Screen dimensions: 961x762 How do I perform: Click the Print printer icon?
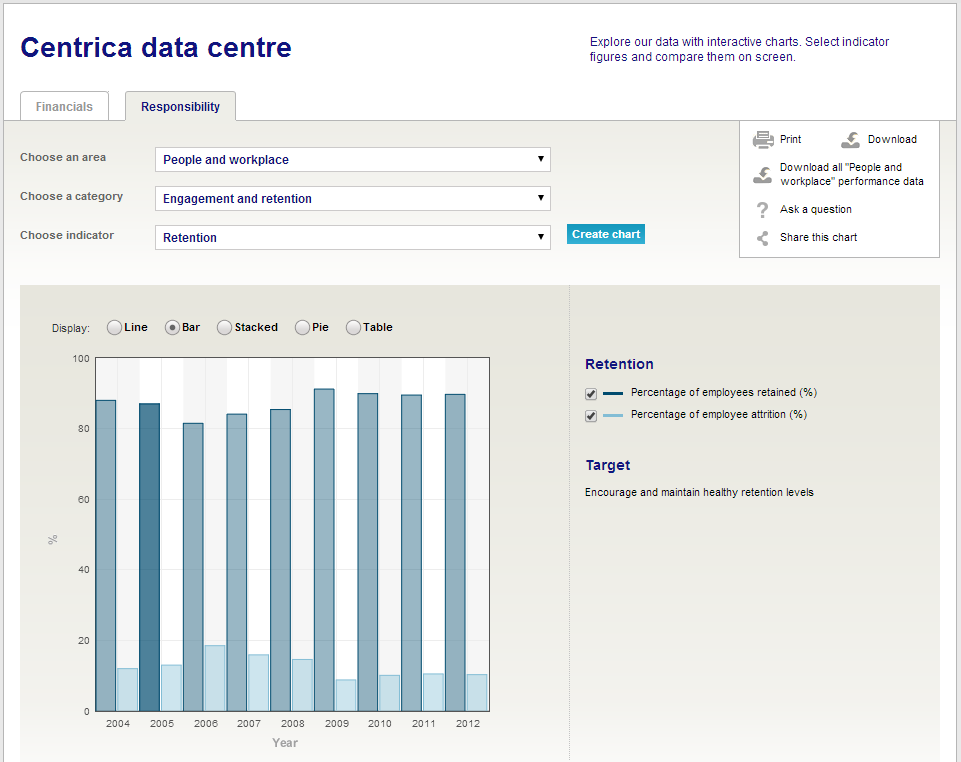pyautogui.click(x=763, y=140)
